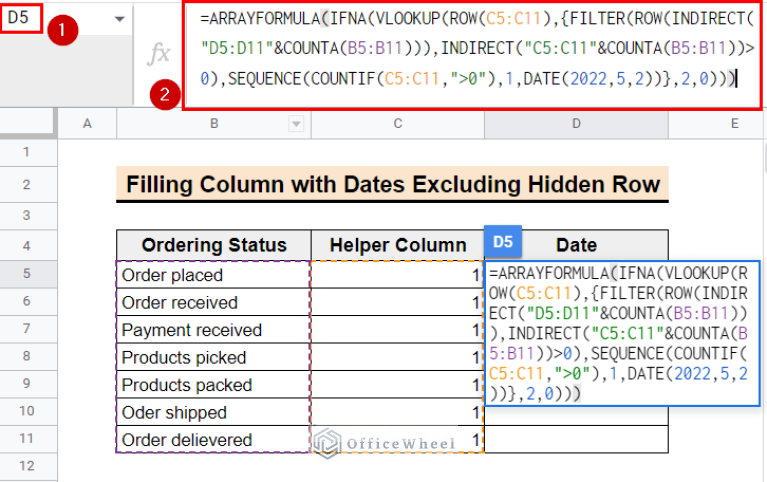Select row 10 header

pyautogui.click(x=27, y=411)
